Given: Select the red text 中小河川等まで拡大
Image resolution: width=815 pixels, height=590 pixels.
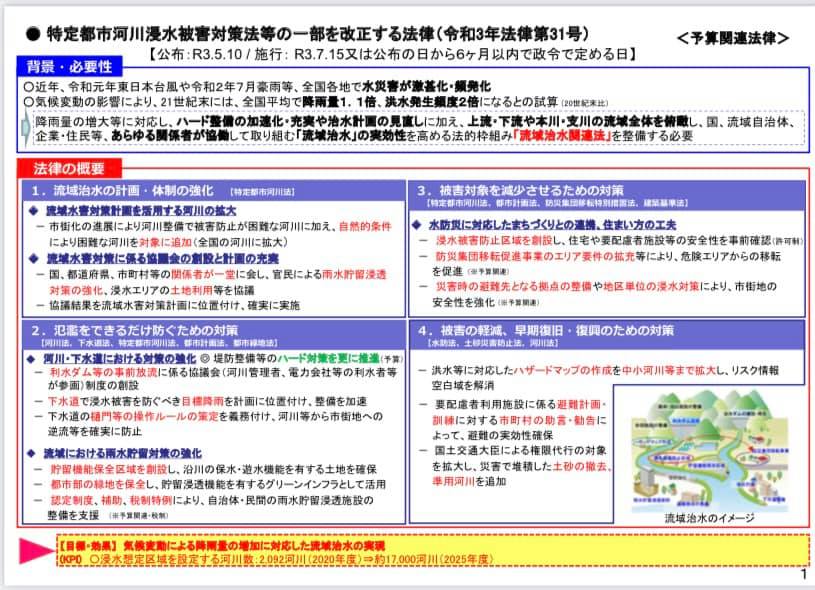Looking at the screenshot, I should (x=669, y=370).
